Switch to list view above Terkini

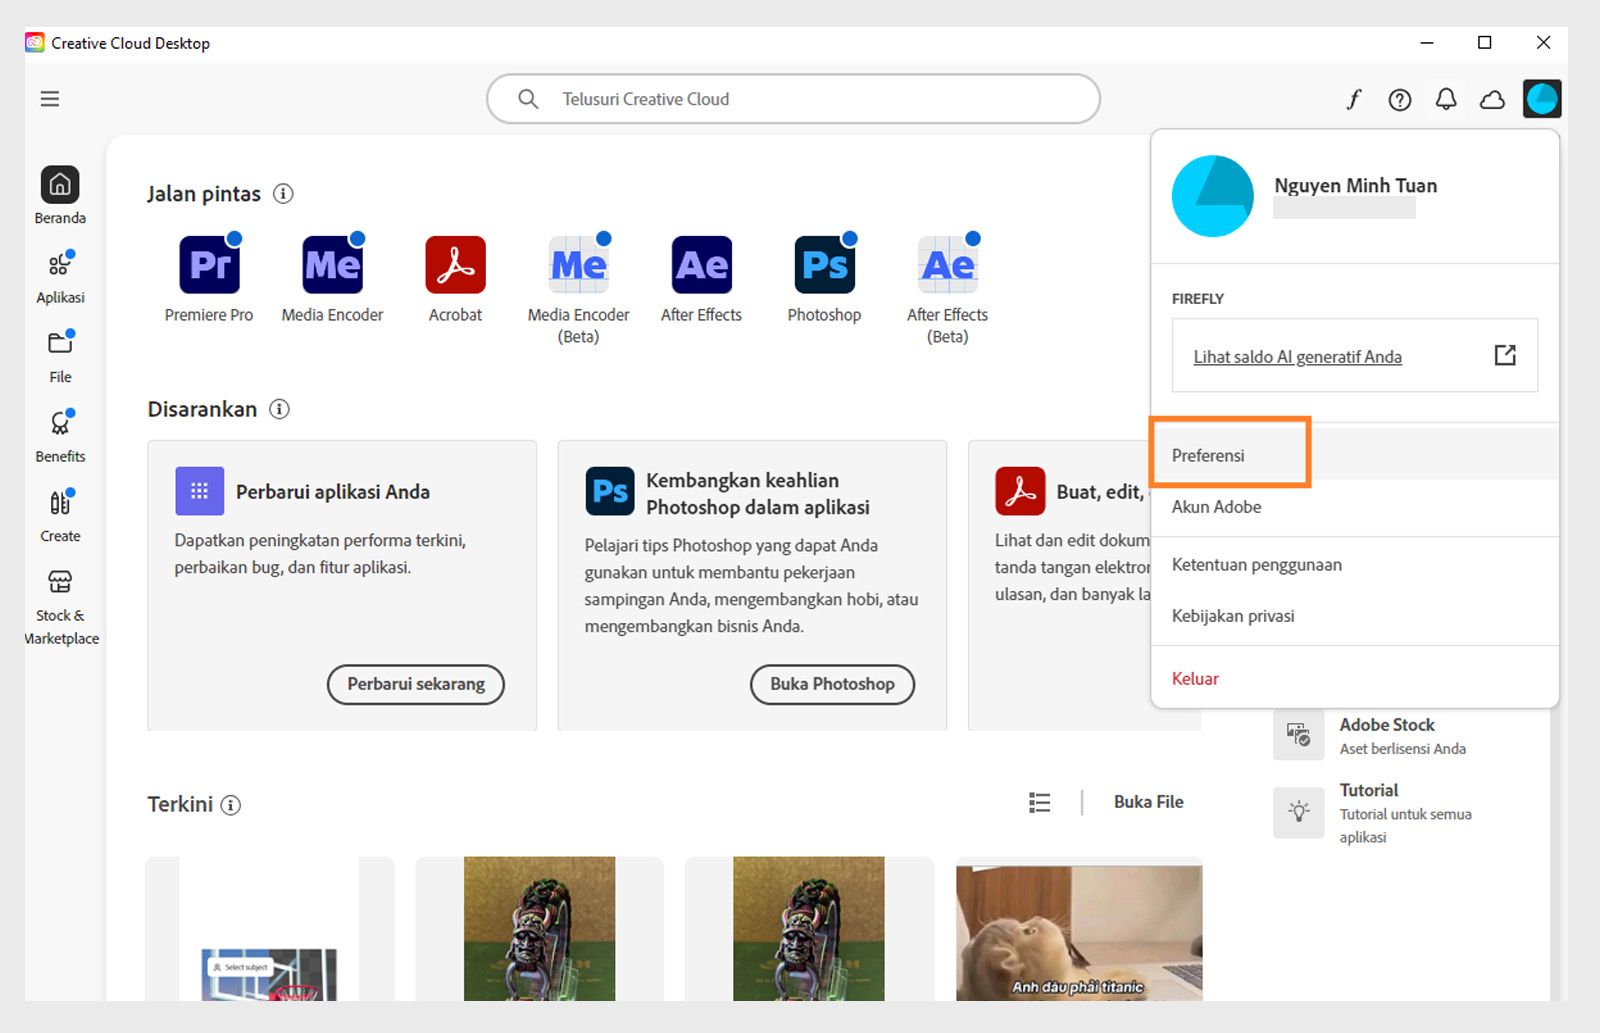tap(1039, 802)
